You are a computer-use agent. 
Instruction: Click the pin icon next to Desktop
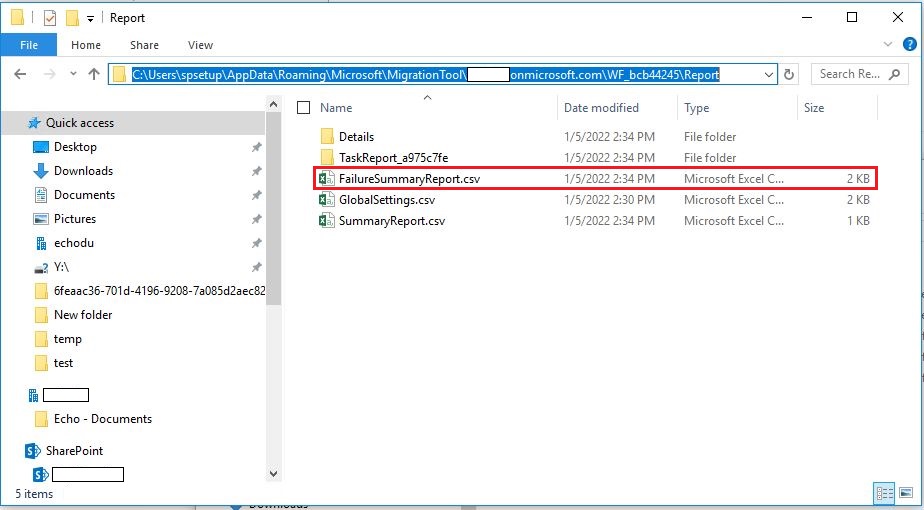pyautogui.click(x=256, y=147)
